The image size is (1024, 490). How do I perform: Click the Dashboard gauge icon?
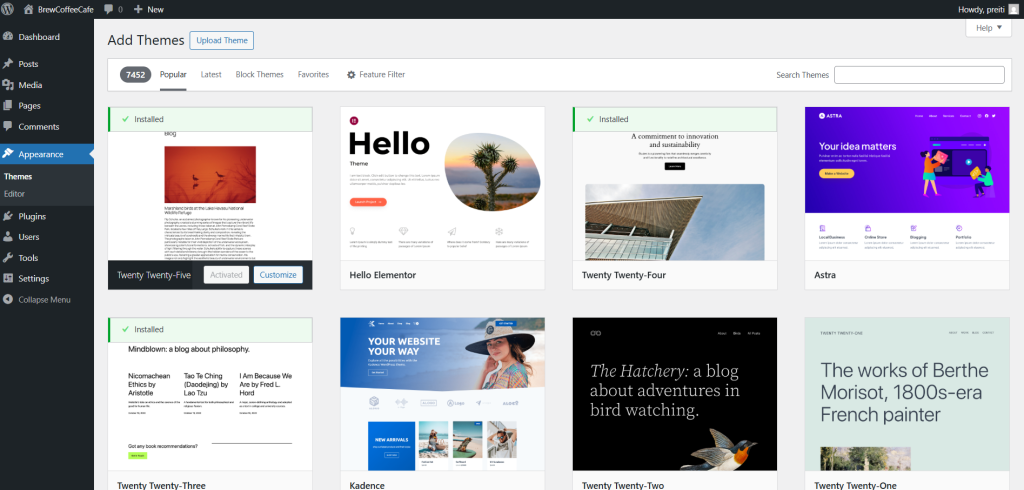click(x=8, y=37)
